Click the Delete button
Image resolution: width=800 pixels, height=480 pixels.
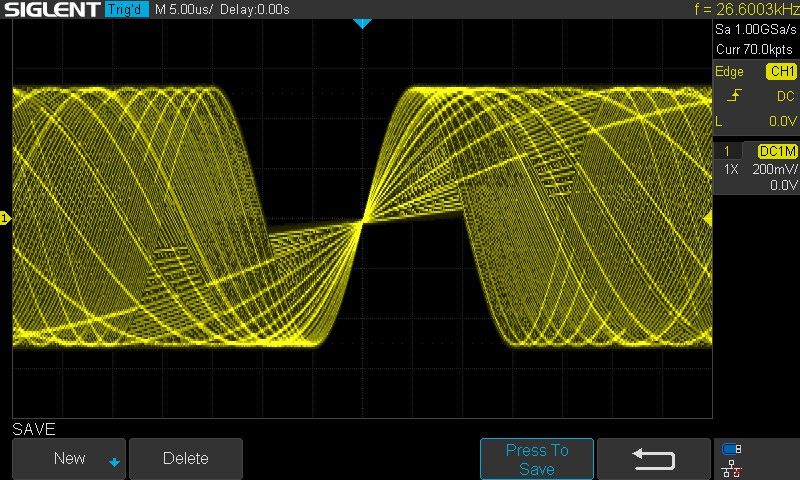coord(186,458)
